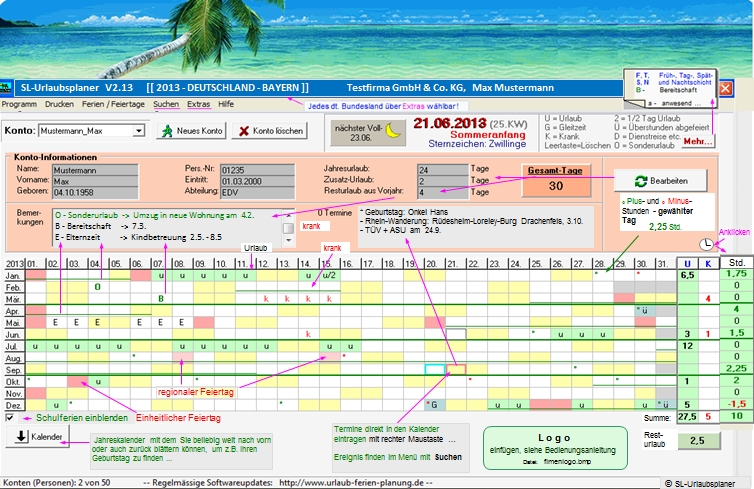Click the Geboren field 04.10.1958

coord(95,192)
